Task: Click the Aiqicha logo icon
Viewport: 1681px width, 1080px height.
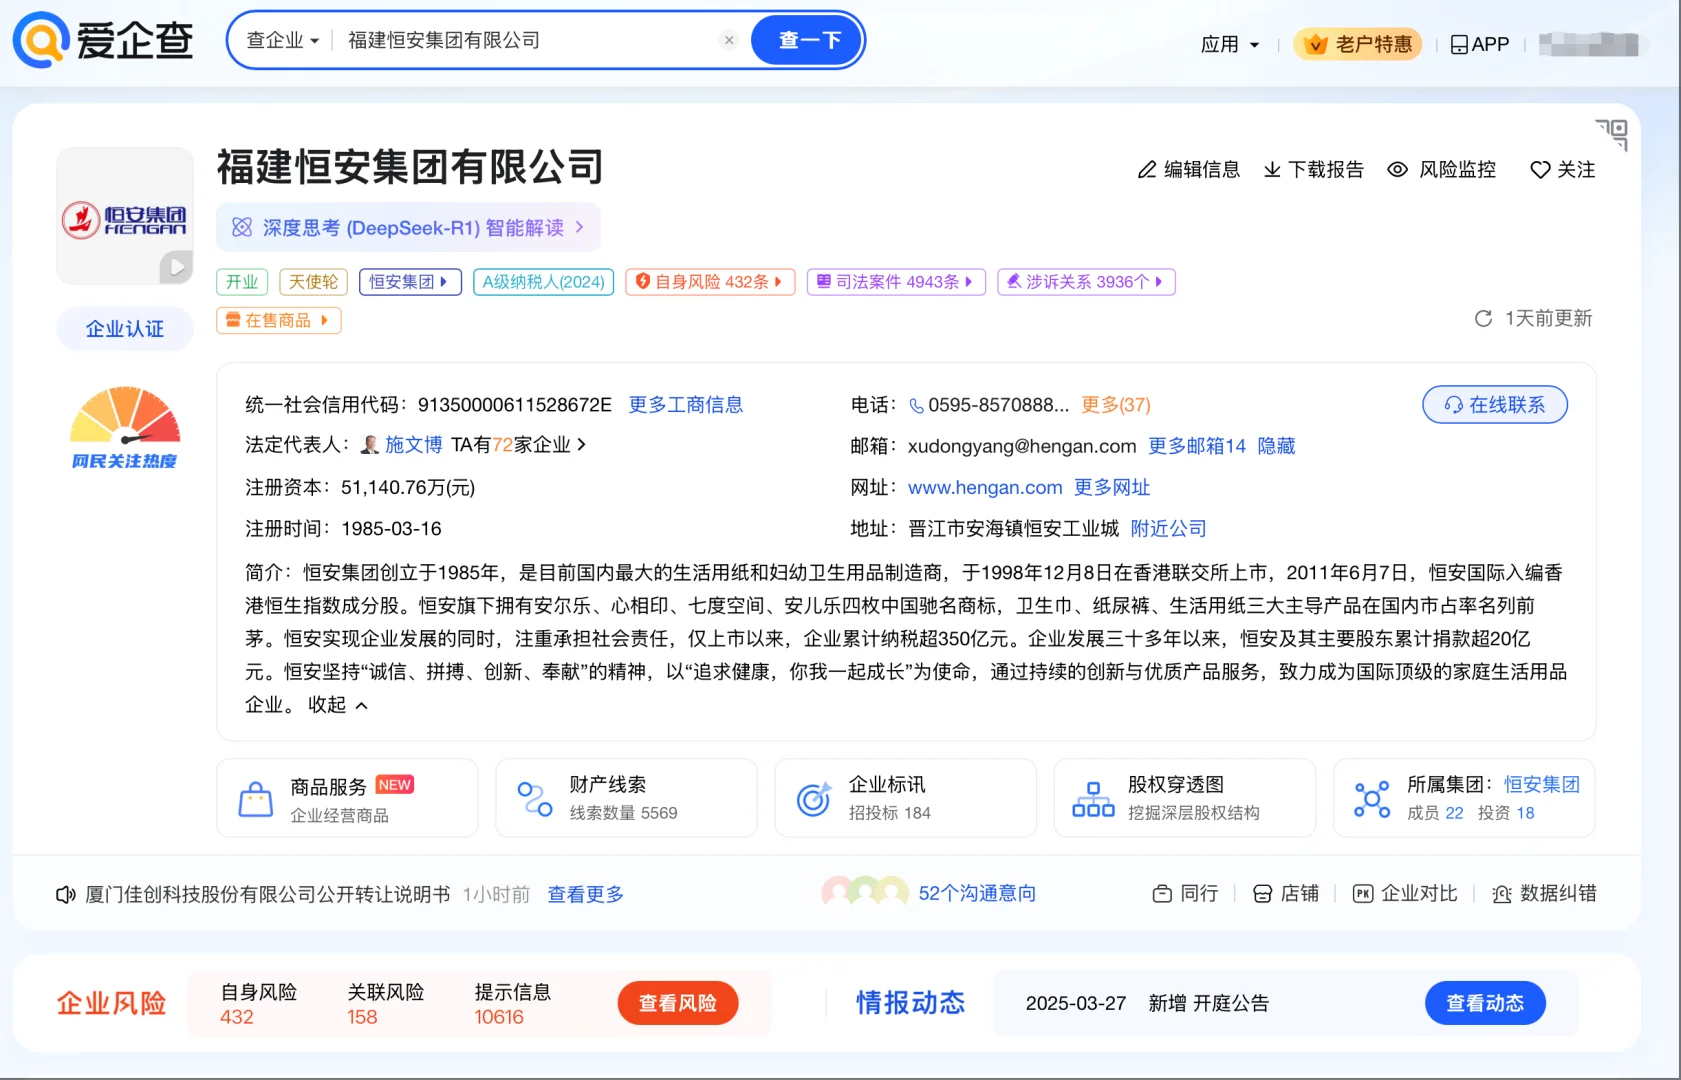Action: point(41,40)
